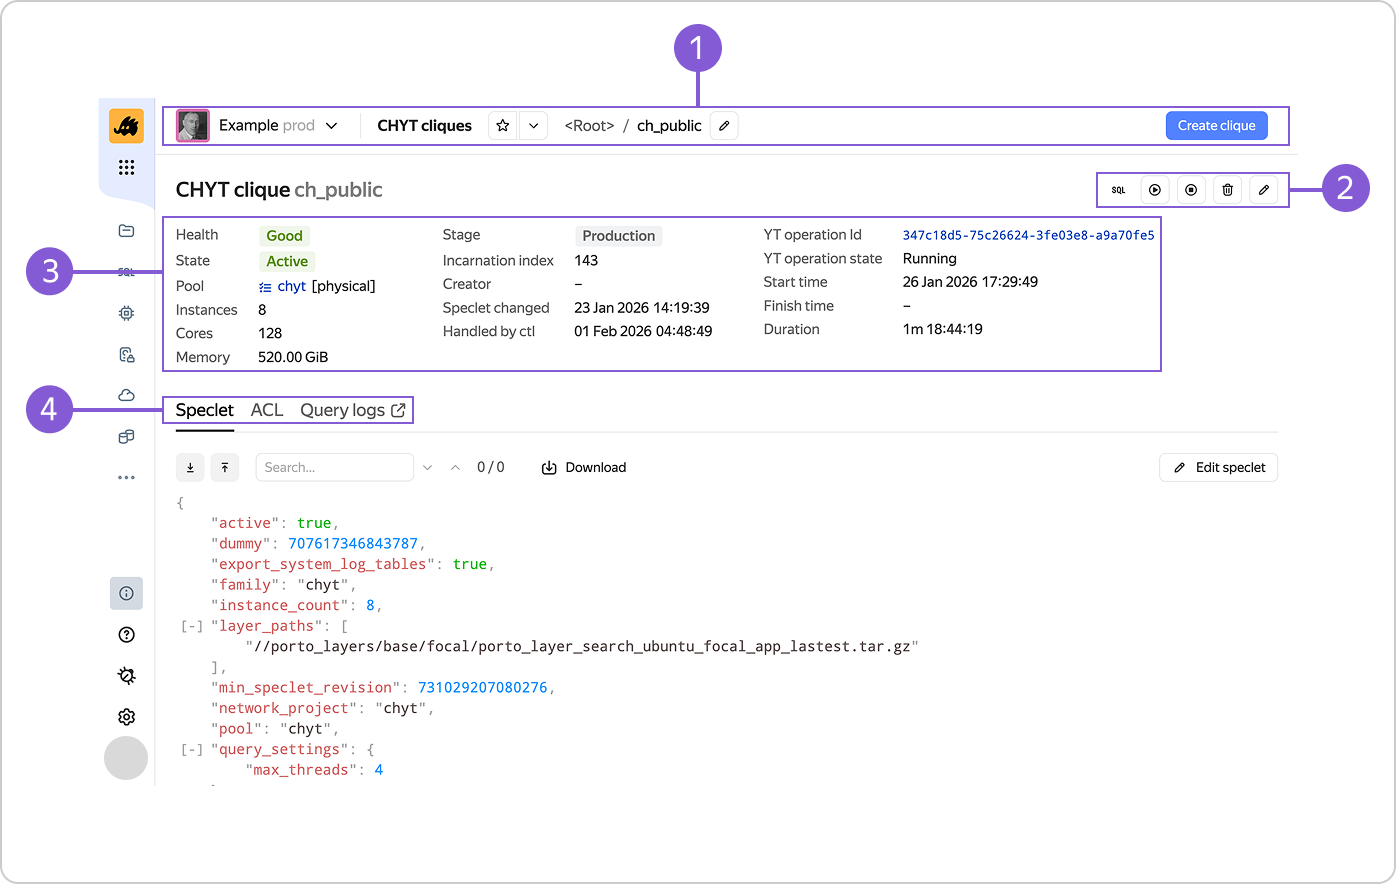Image resolution: width=1396 pixels, height=884 pixels.
Task: Focus the speclet Search field
Action: 335,467
